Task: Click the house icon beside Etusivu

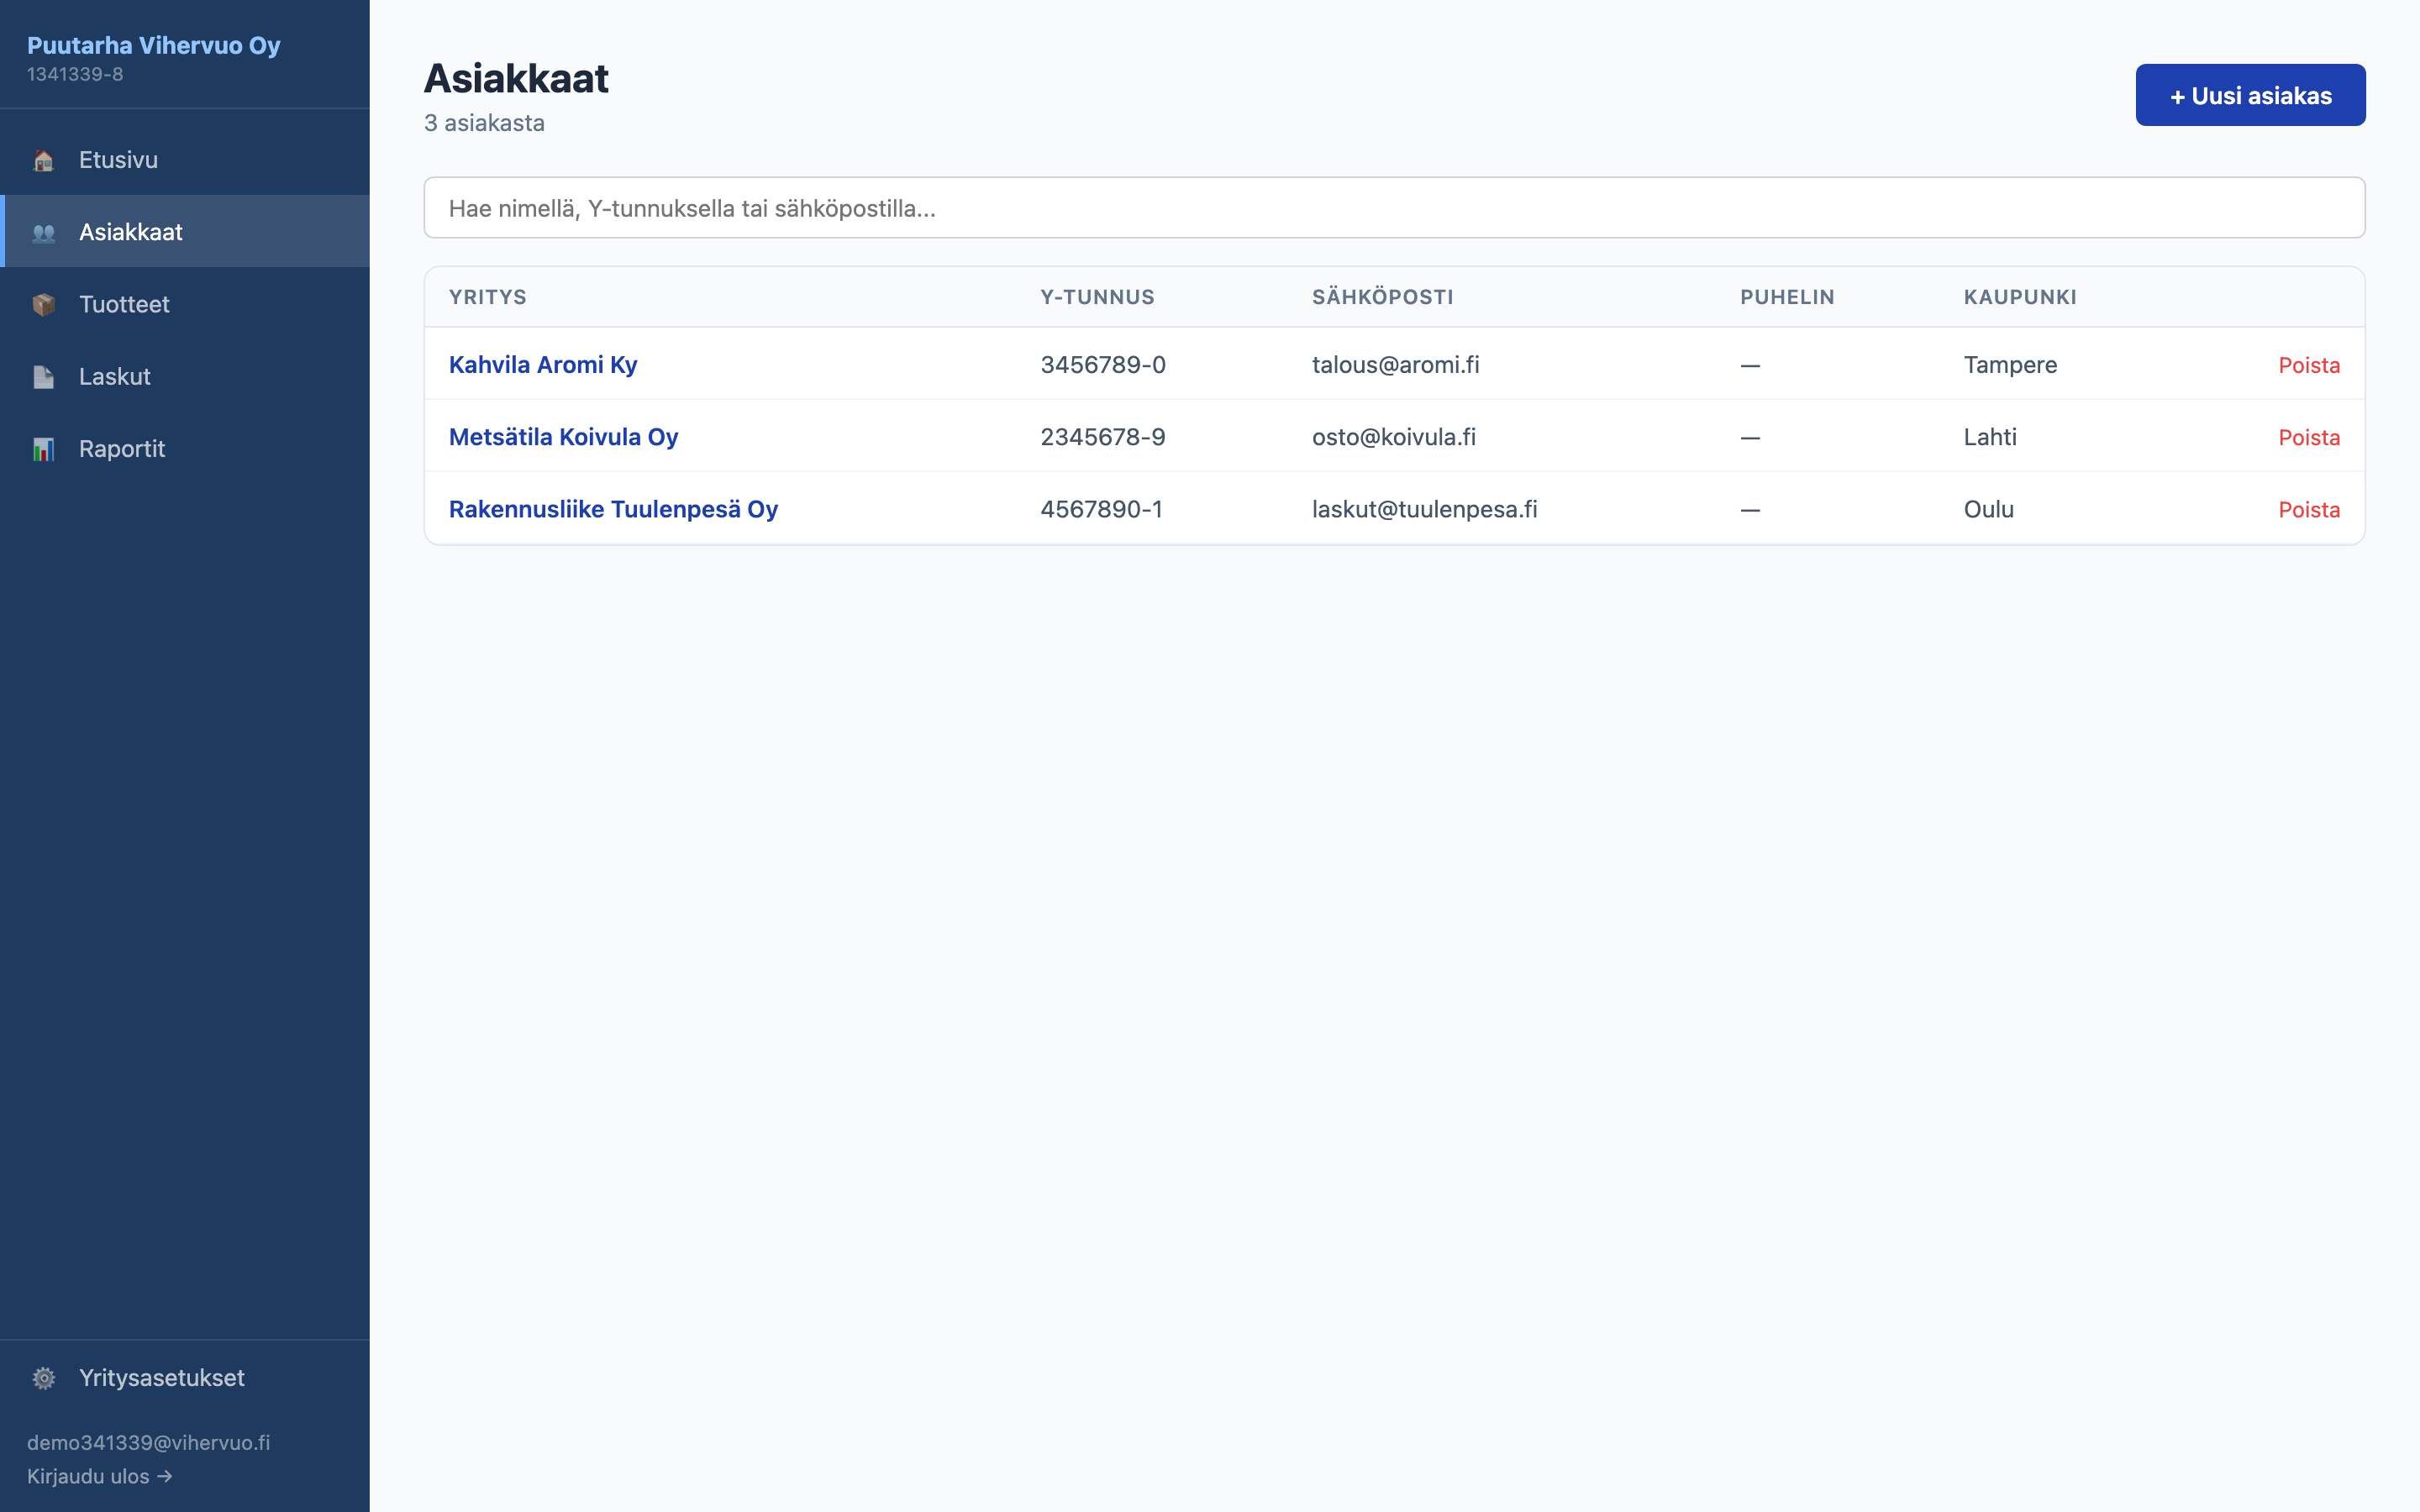Action: (43, 160)
